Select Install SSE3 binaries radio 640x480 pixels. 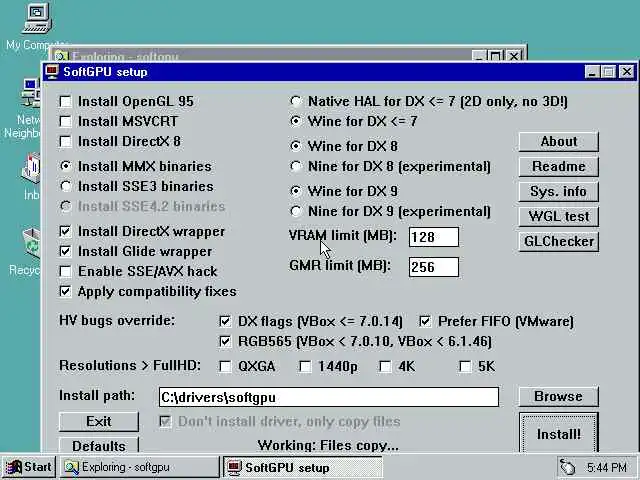66,186
